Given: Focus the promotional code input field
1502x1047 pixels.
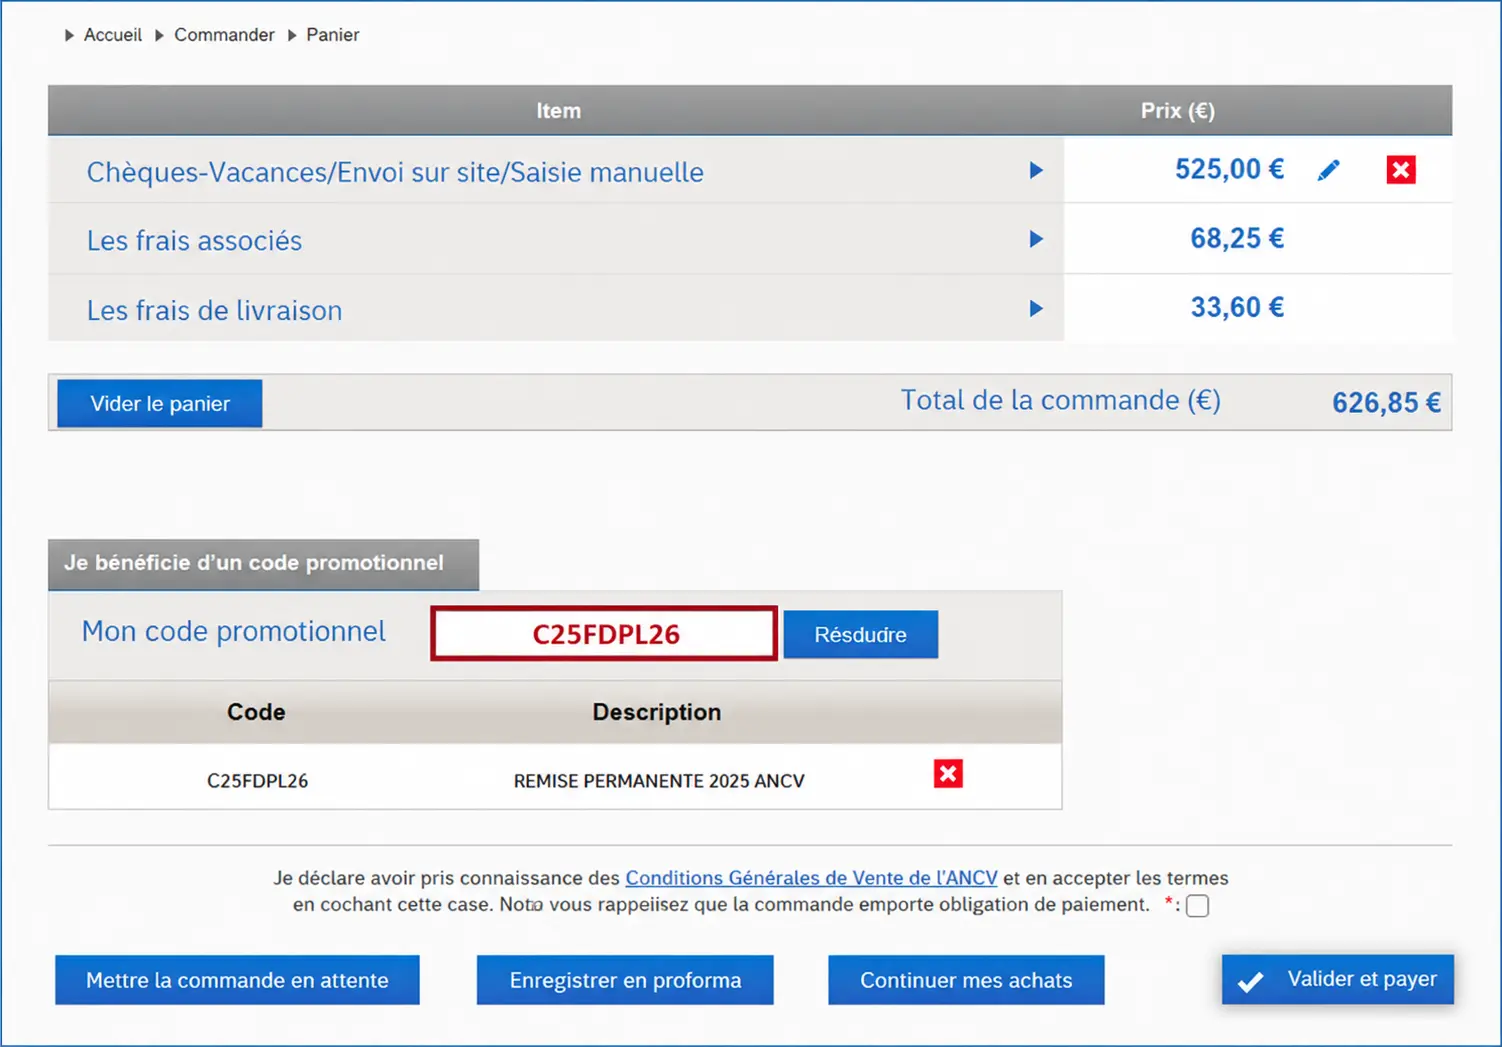Looking at the screenshot, I should coord(604,634).
